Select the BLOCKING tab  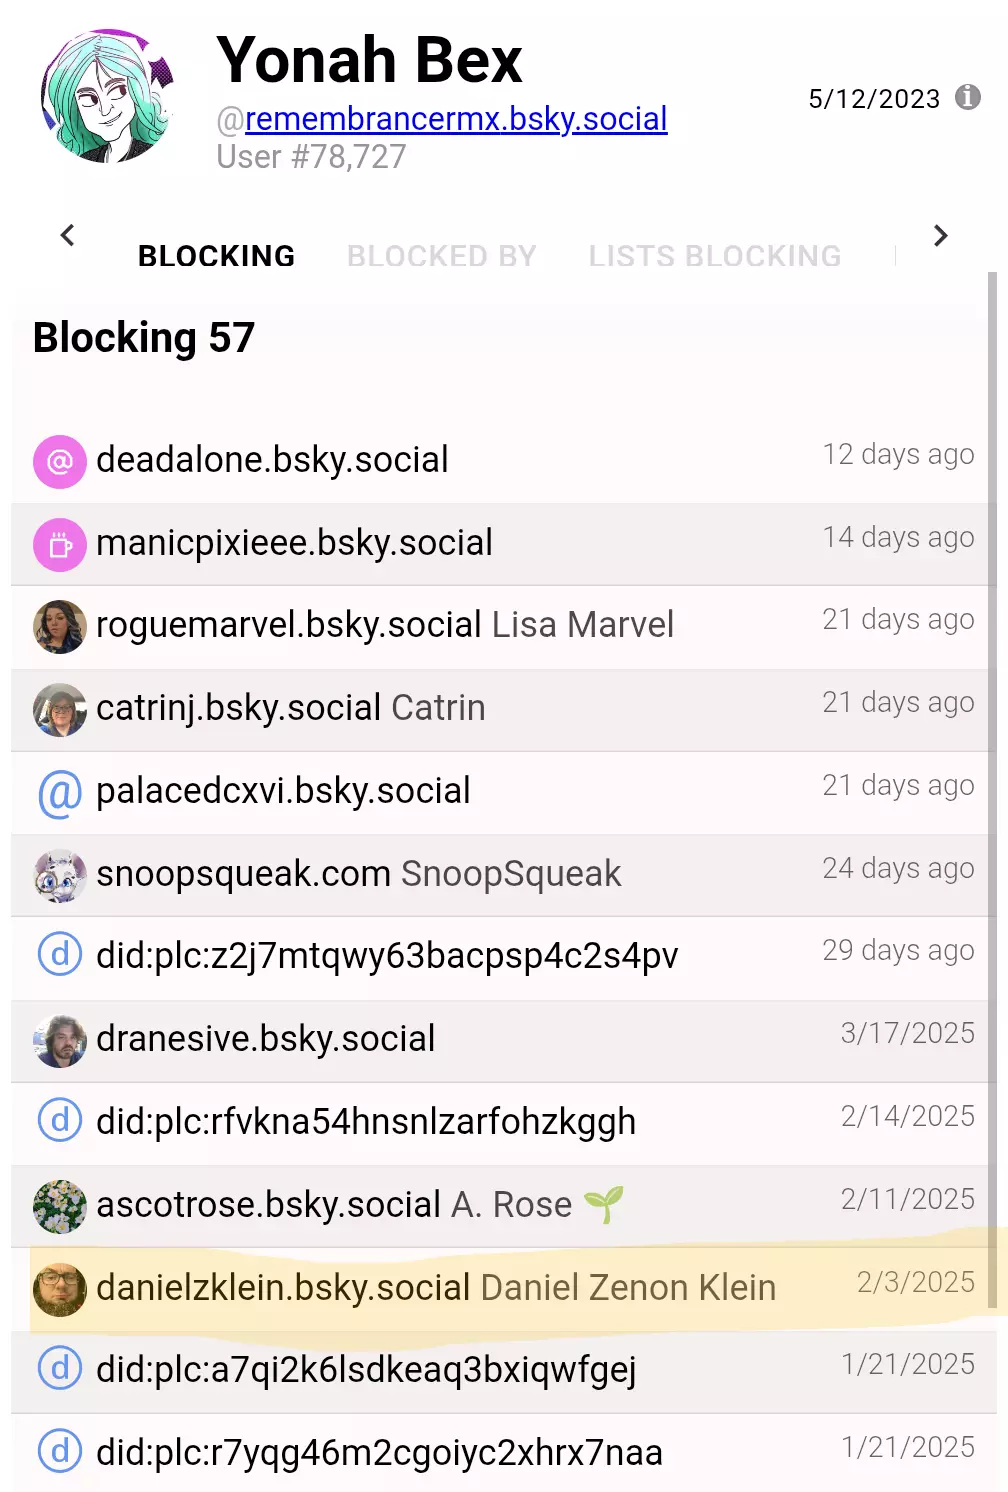pyautogui.click(x=217, y=256)
